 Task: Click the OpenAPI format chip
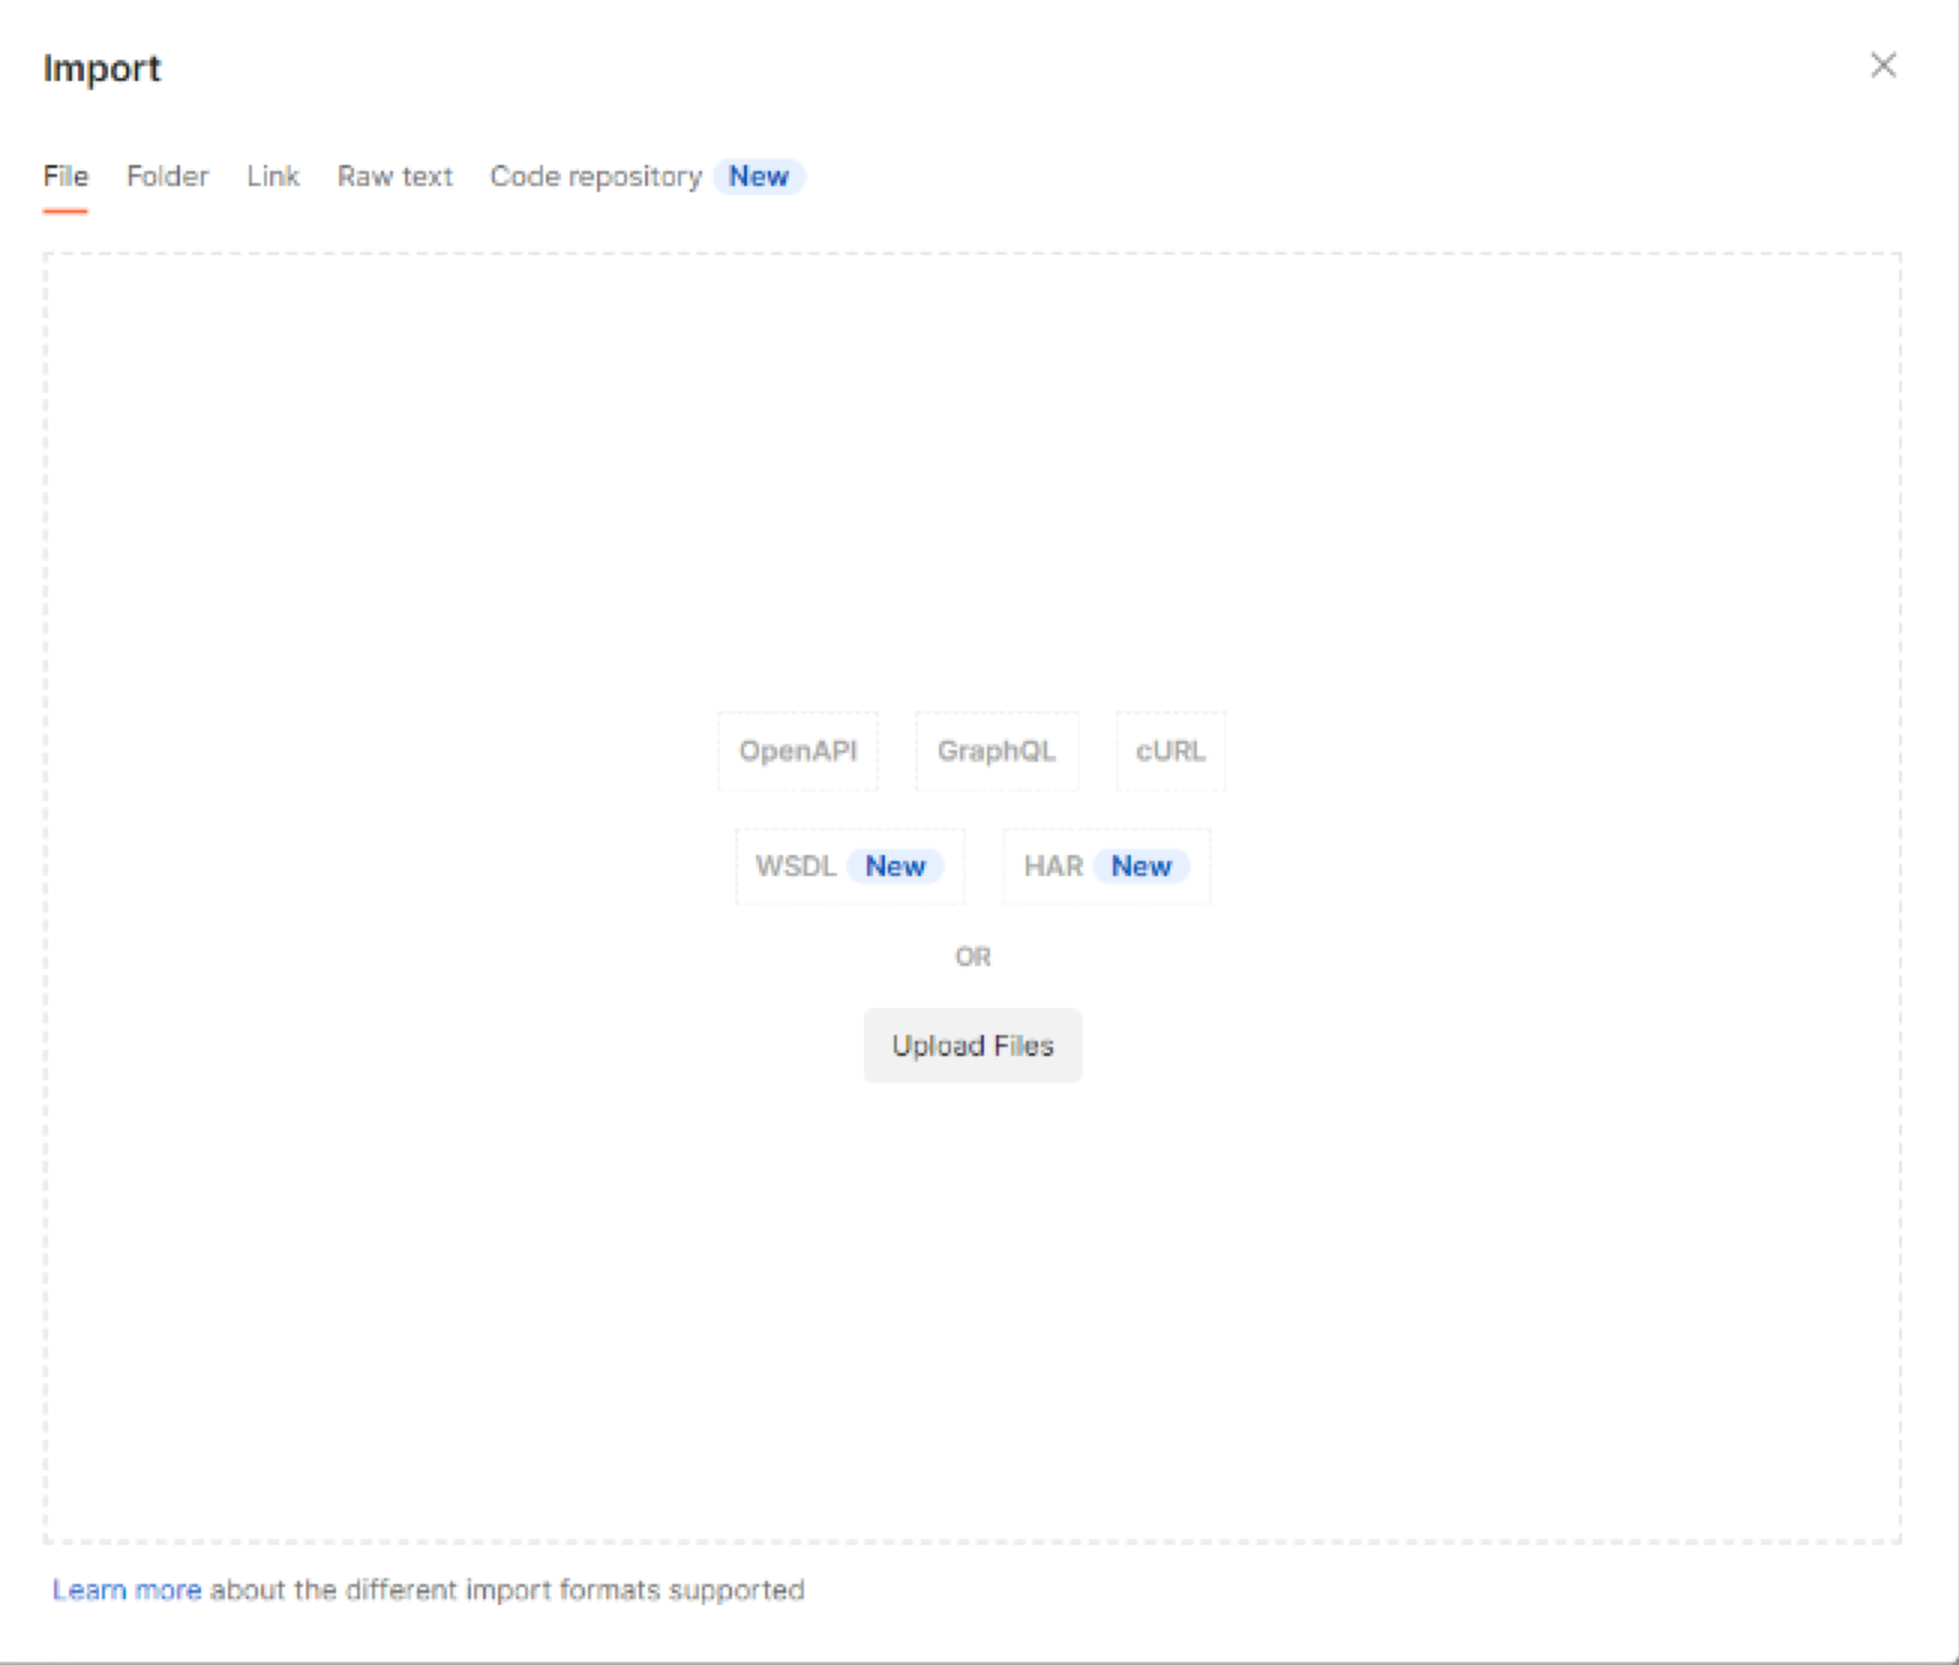pos(798,751)
